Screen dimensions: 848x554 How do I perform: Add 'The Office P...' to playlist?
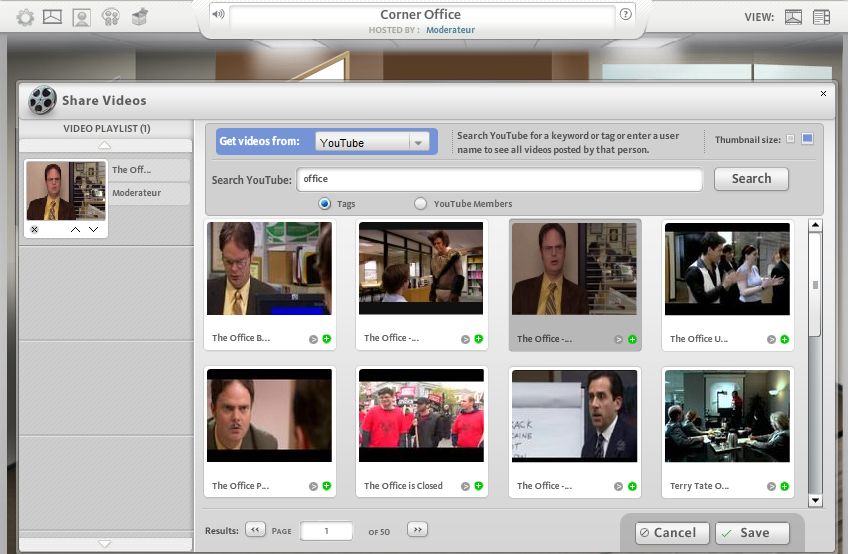click(x=327, y=486)
